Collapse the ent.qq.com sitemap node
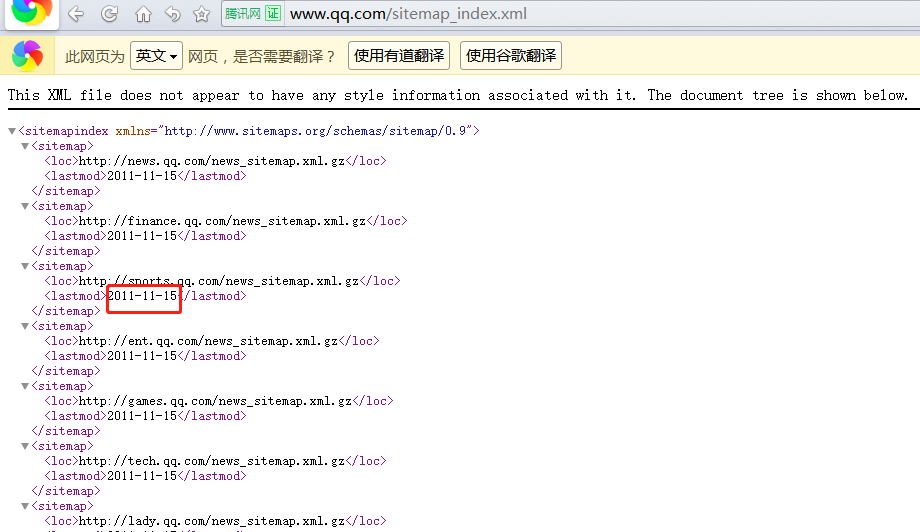This screenshot has height=532, width=920. pyautogui.click(x=25, y=326)
